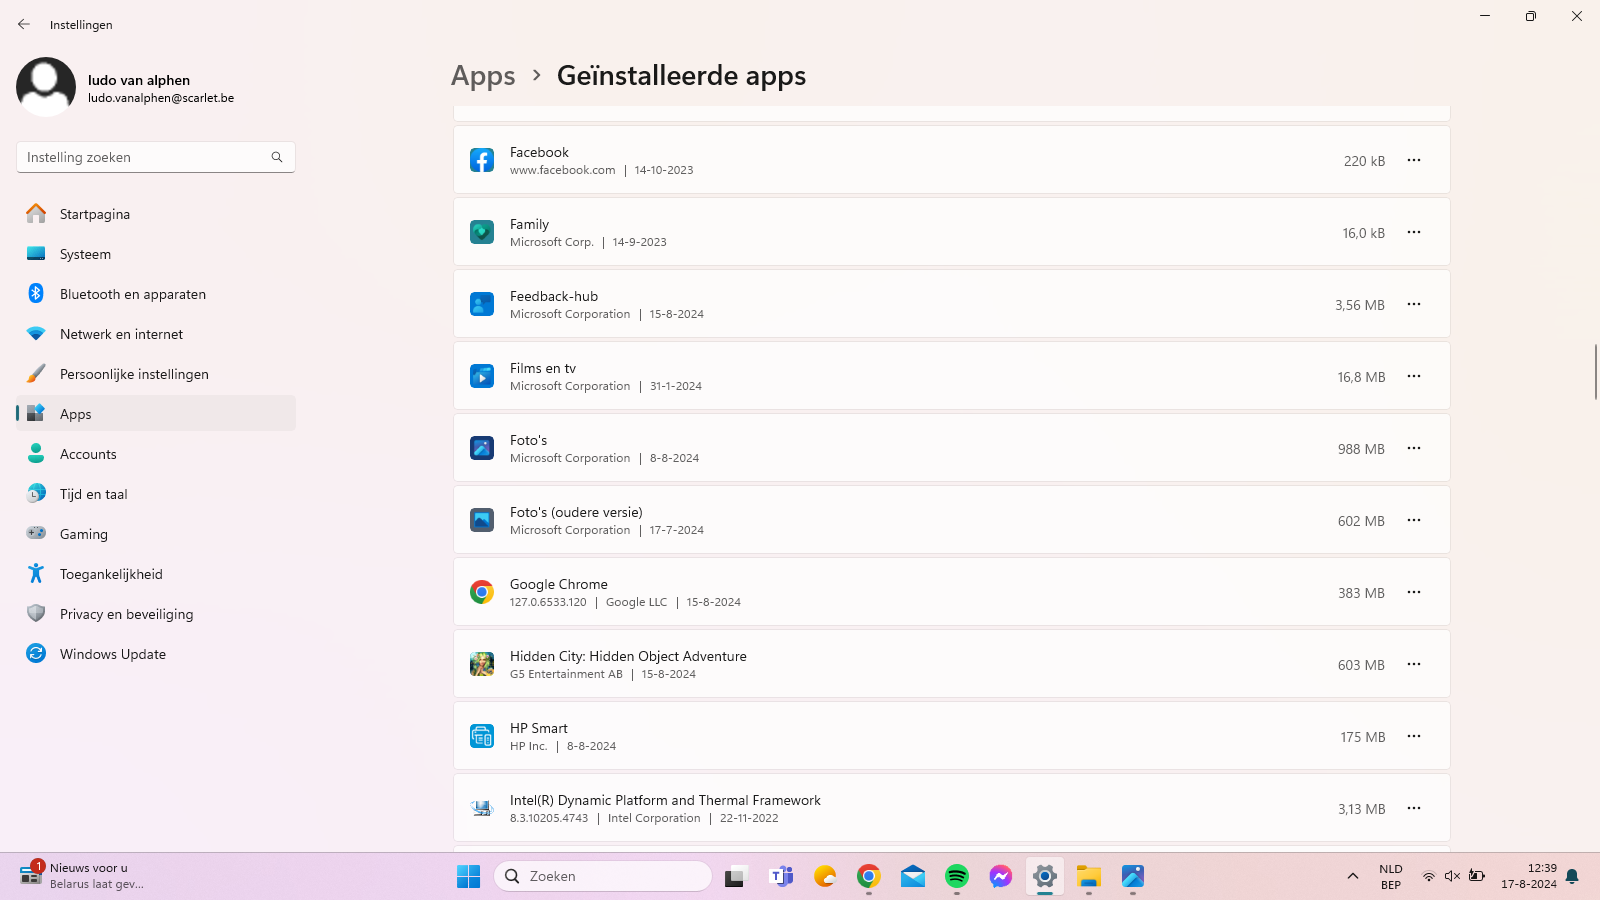1600x900 pixels.
Task: Click the taskbar Zoeken search box
Action: (603, 877)
